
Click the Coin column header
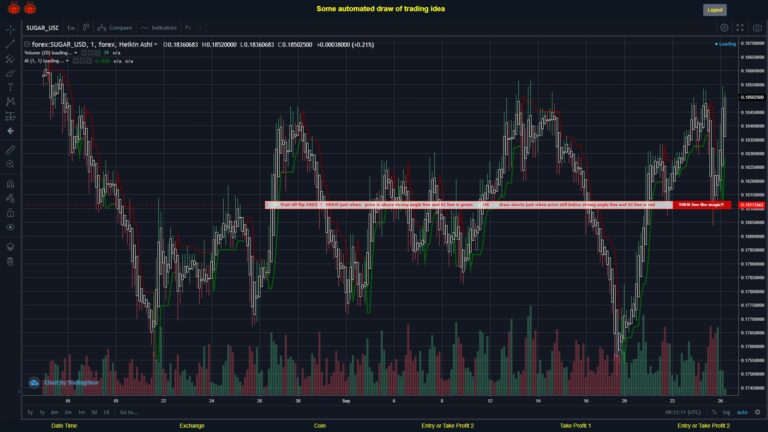(x=320, y=426)
